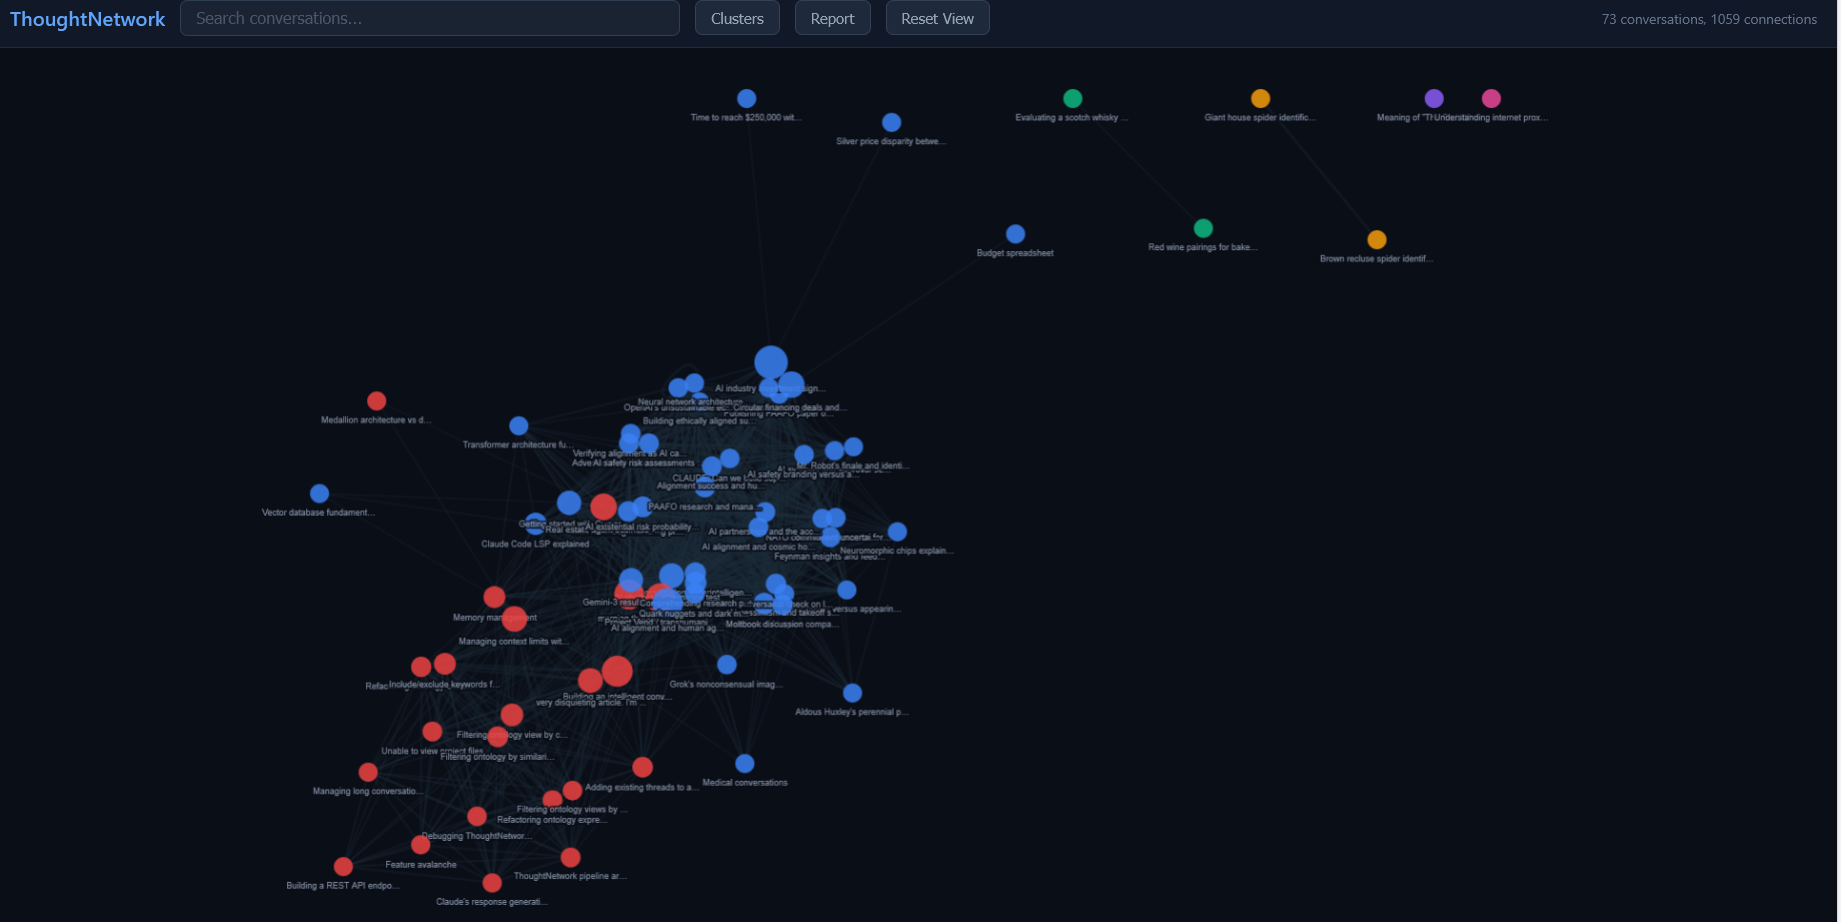Viewport: 1841px width, 922px height.
Task: Focus the Search conversations field
Action: [x=430, y=18]
